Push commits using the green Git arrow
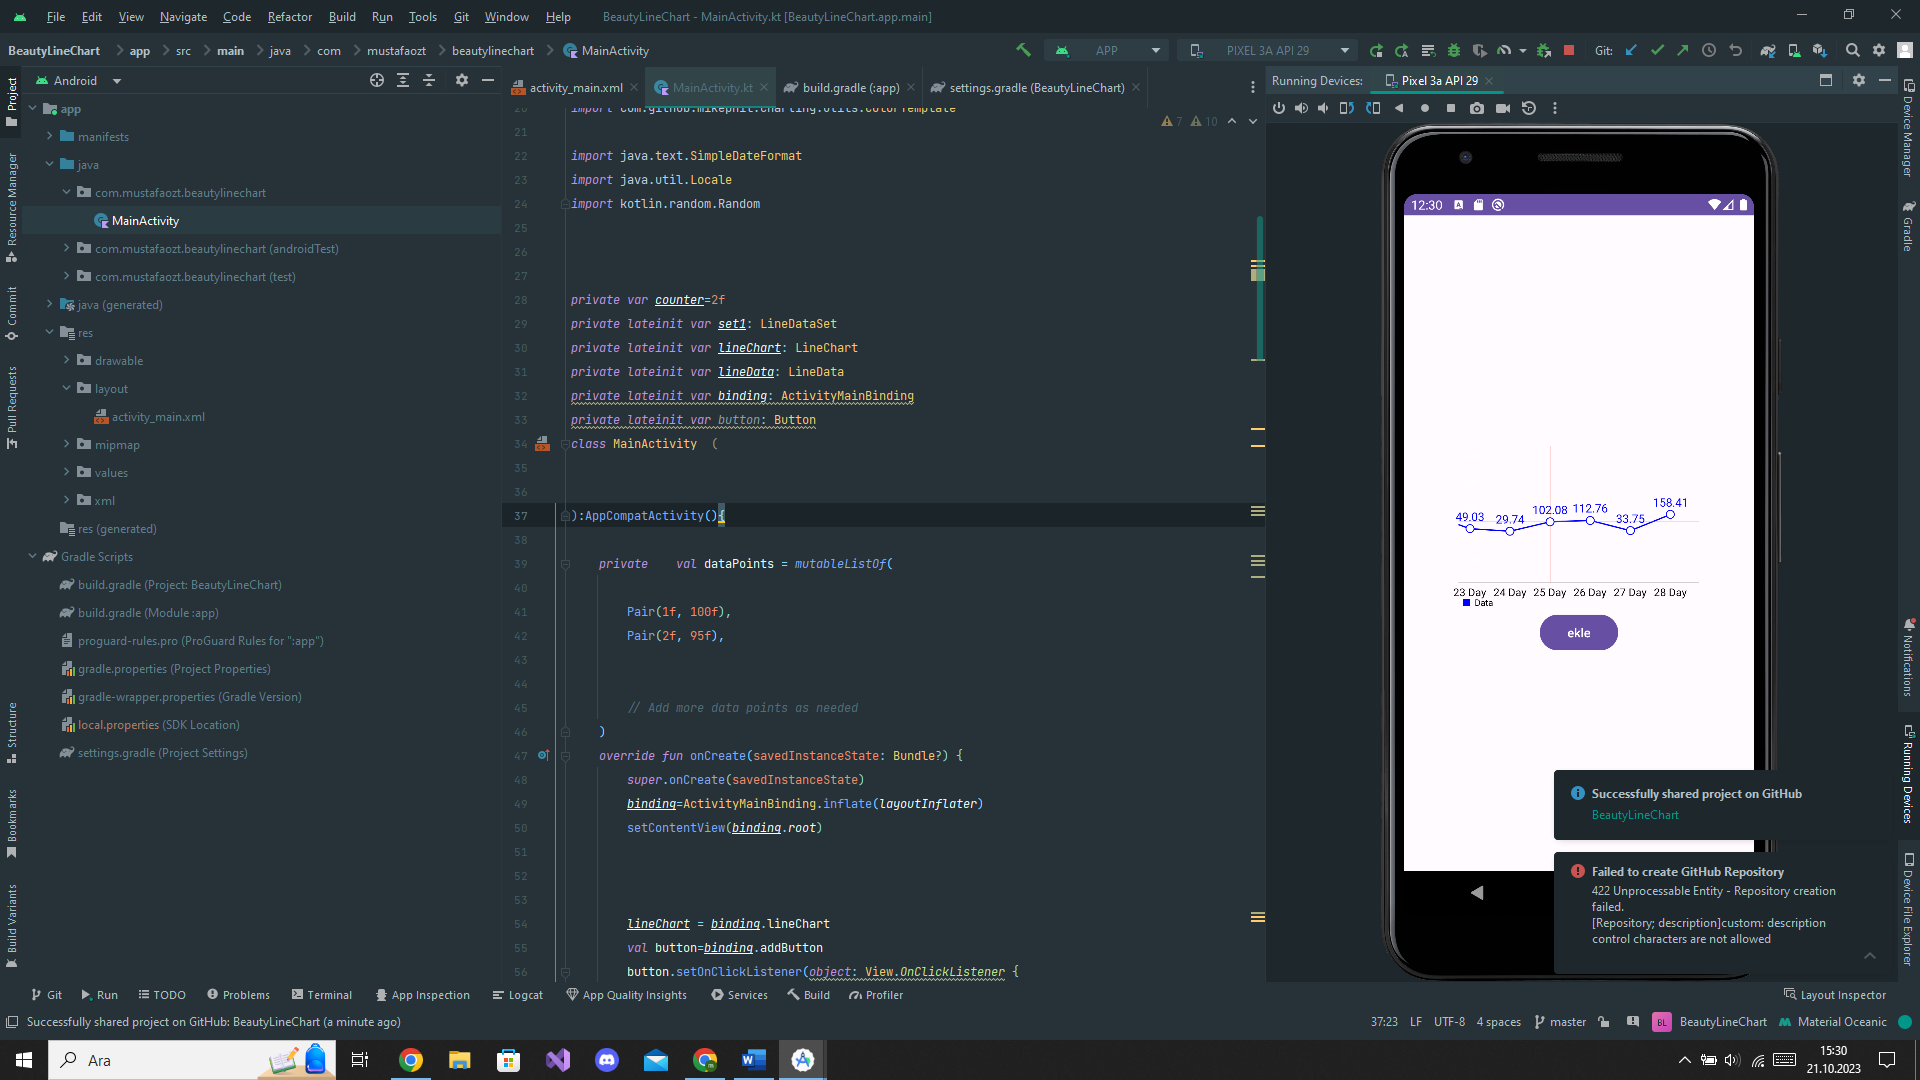Image resolution: width=1920 pixels, height=1080 pixels. (1684, 50)
